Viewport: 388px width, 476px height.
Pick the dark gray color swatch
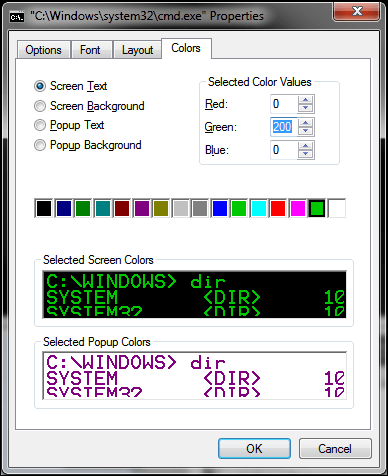point(200,208)
